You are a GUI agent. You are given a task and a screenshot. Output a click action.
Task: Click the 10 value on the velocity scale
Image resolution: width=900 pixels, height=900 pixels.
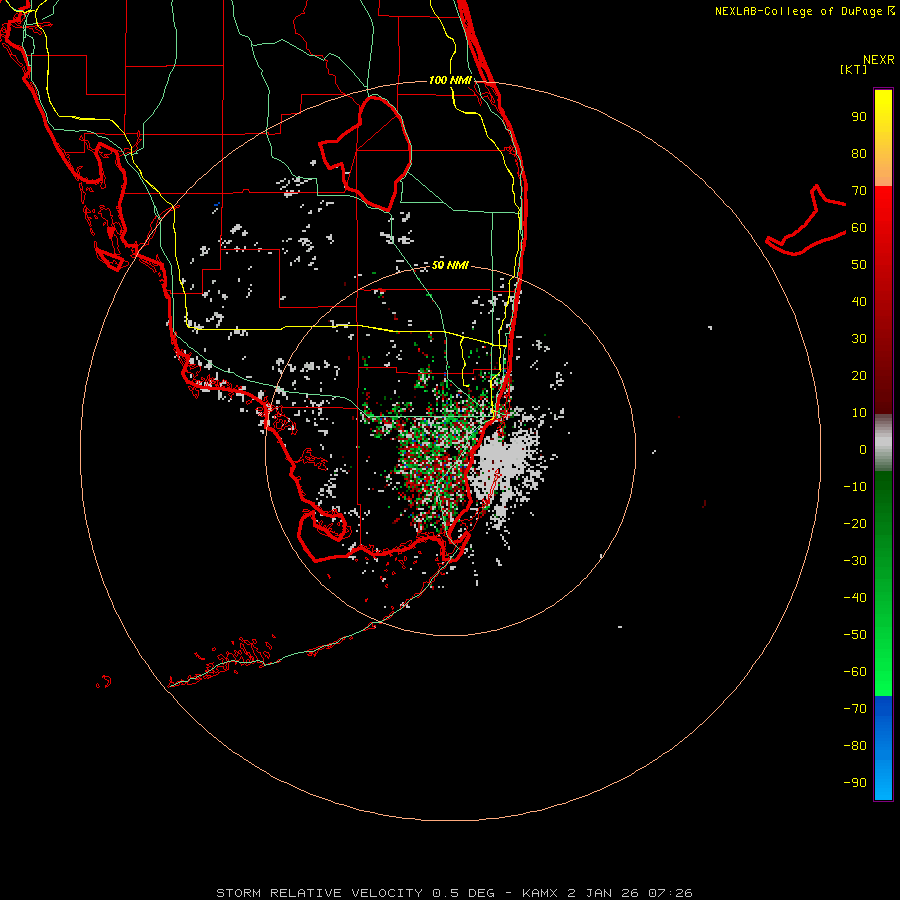pos(859,413)
